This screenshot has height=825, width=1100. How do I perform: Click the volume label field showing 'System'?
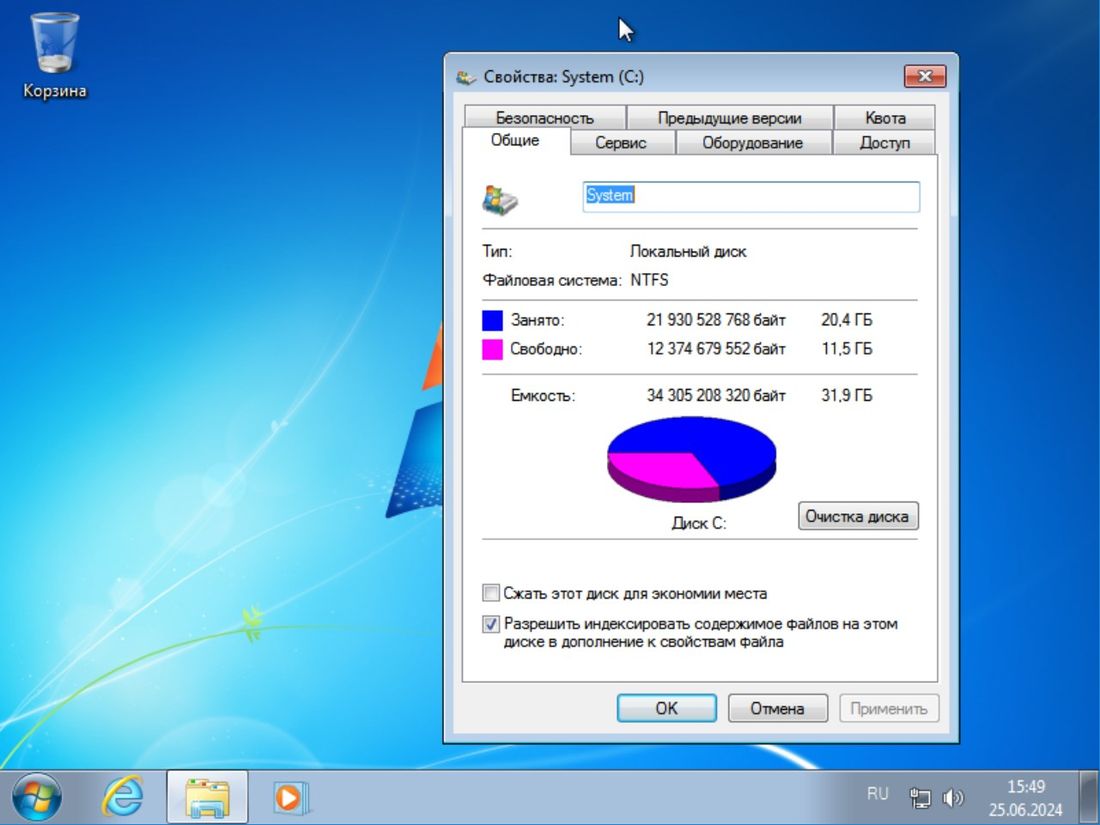[x=750, y=197]
